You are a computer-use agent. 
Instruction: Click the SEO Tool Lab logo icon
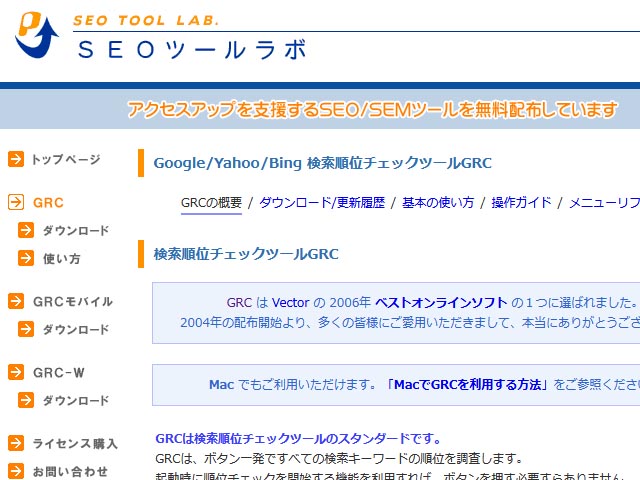point(37,35)
